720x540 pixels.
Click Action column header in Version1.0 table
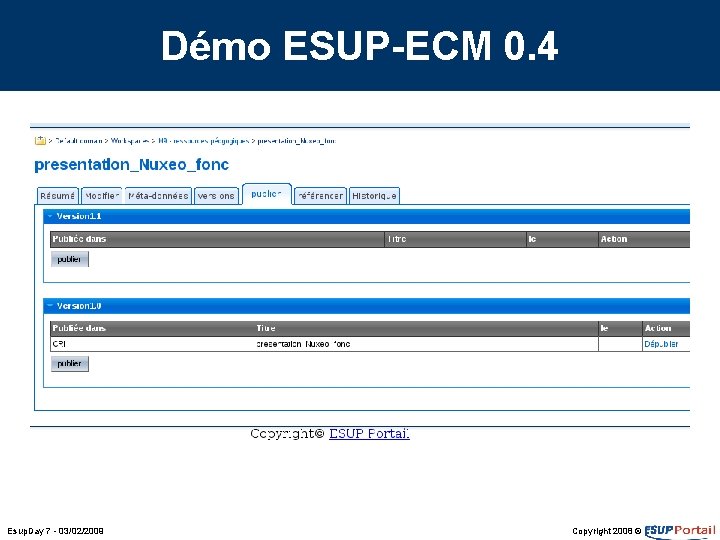tap(658, 328)
